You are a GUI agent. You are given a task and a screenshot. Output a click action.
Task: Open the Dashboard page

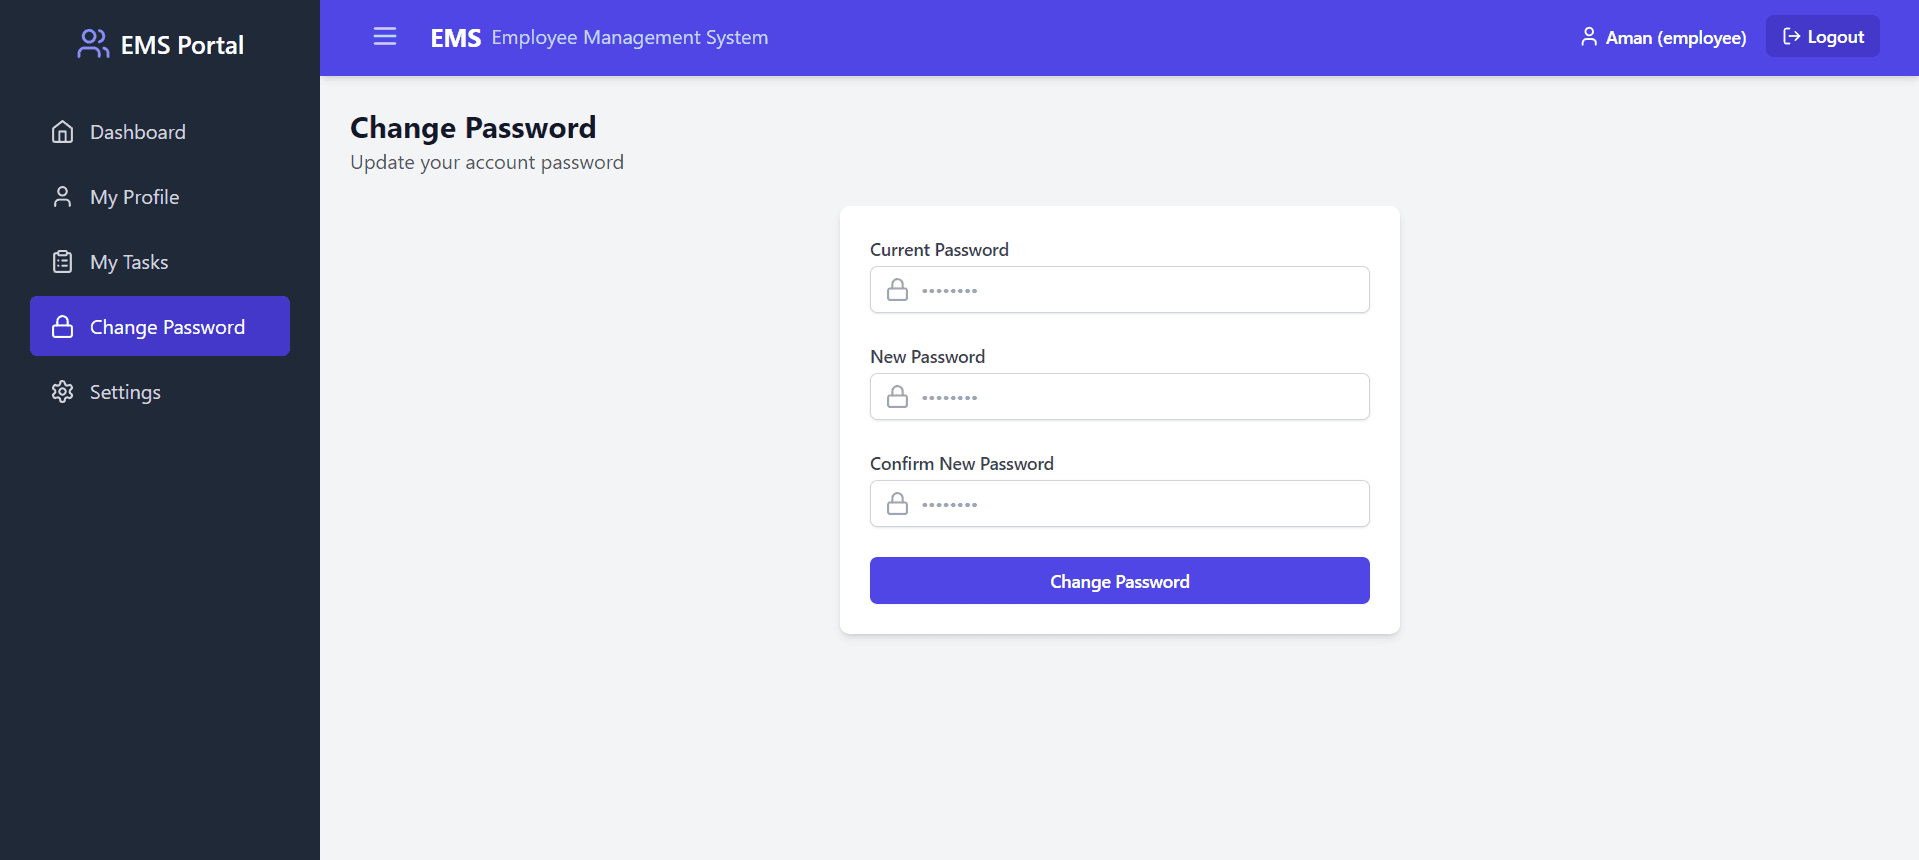tap(160, 132)
